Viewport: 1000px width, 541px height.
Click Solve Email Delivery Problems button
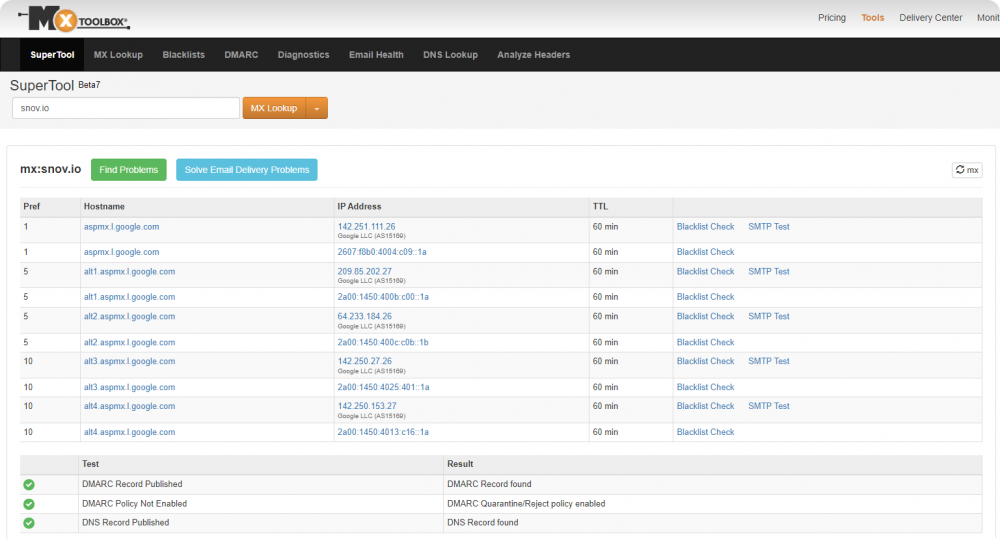(x=247, y=170)
